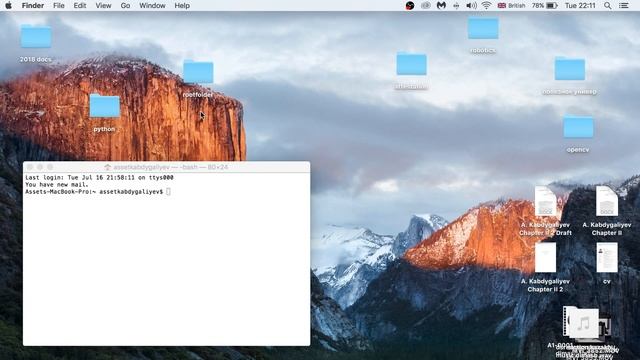Click the M menu bar icon
640x360 pixels.
tap(441, 6)
